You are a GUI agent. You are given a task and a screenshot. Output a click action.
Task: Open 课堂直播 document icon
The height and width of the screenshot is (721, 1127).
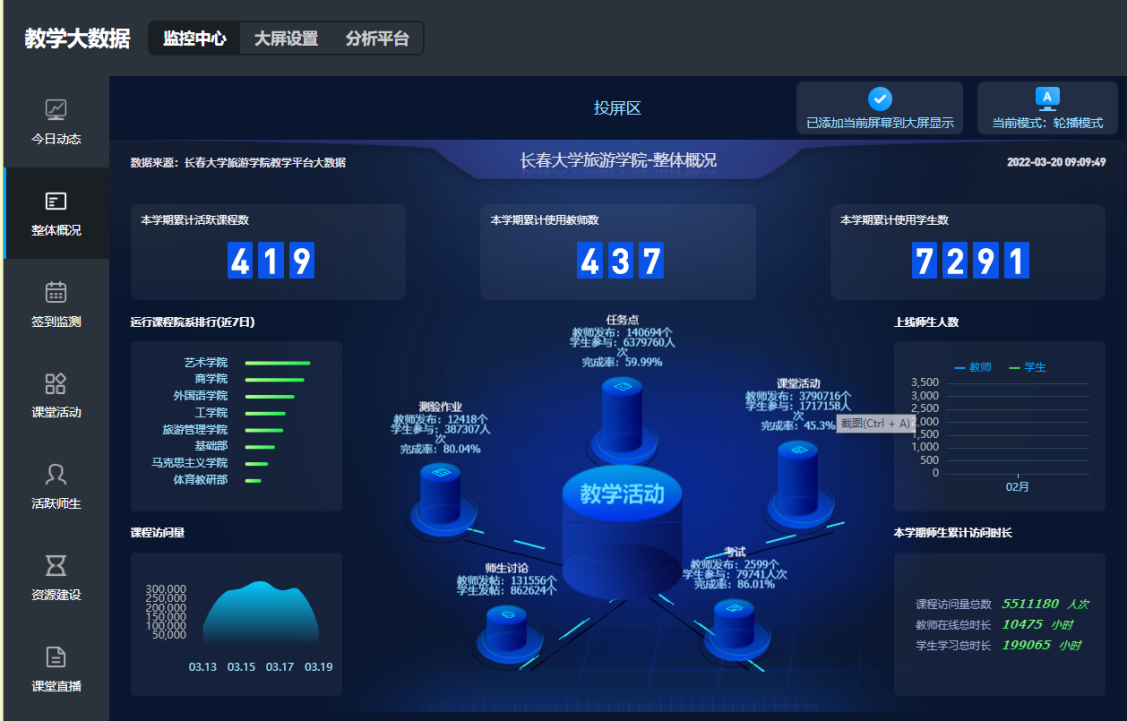point(56,657)
